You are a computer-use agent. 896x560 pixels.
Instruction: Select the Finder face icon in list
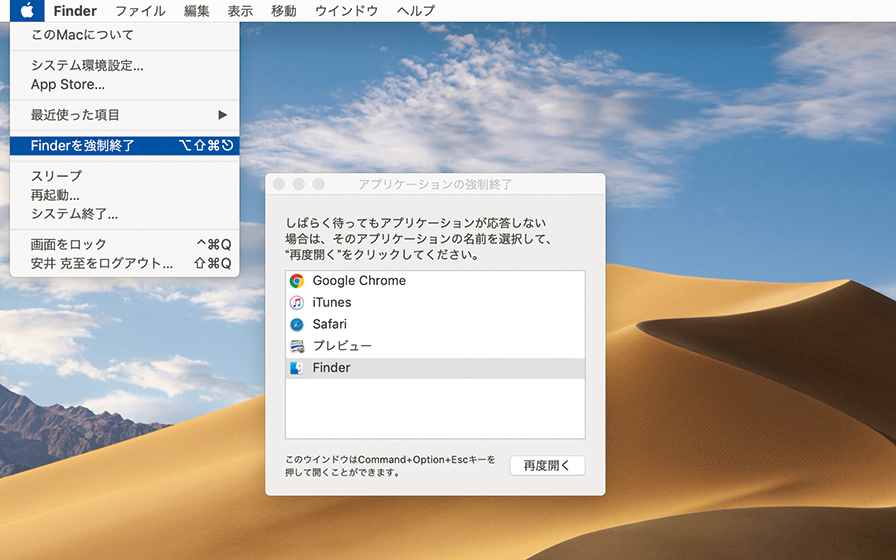tap(297, 368)
